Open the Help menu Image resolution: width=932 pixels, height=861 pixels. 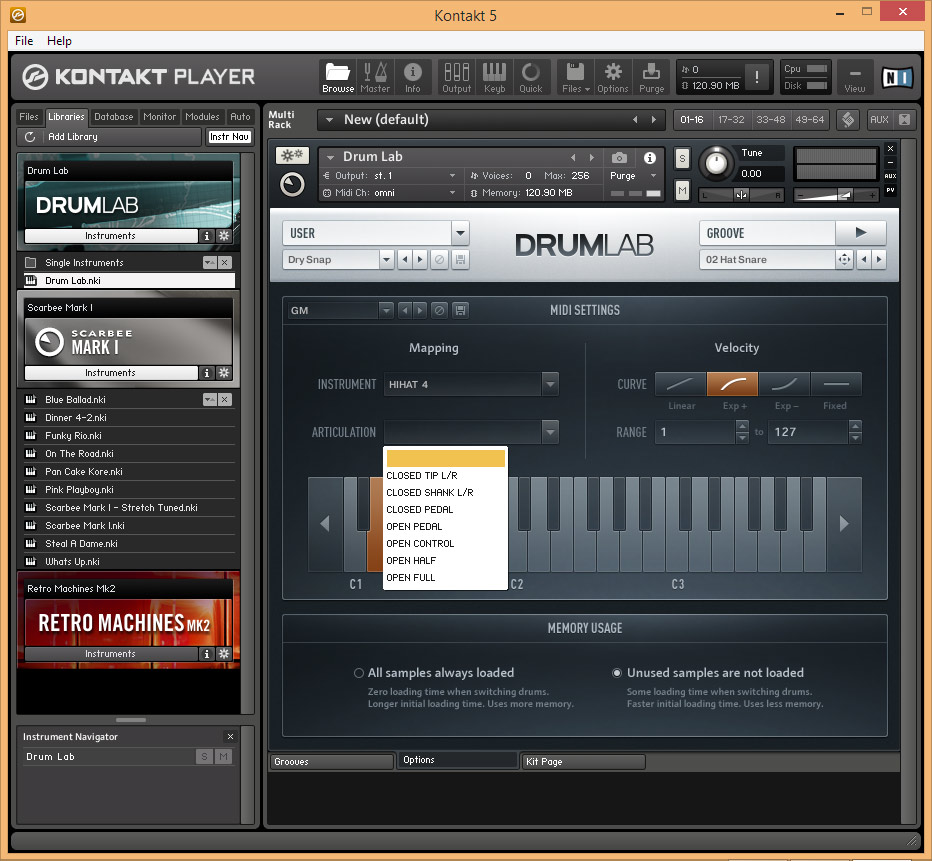(x=59, y=40)
